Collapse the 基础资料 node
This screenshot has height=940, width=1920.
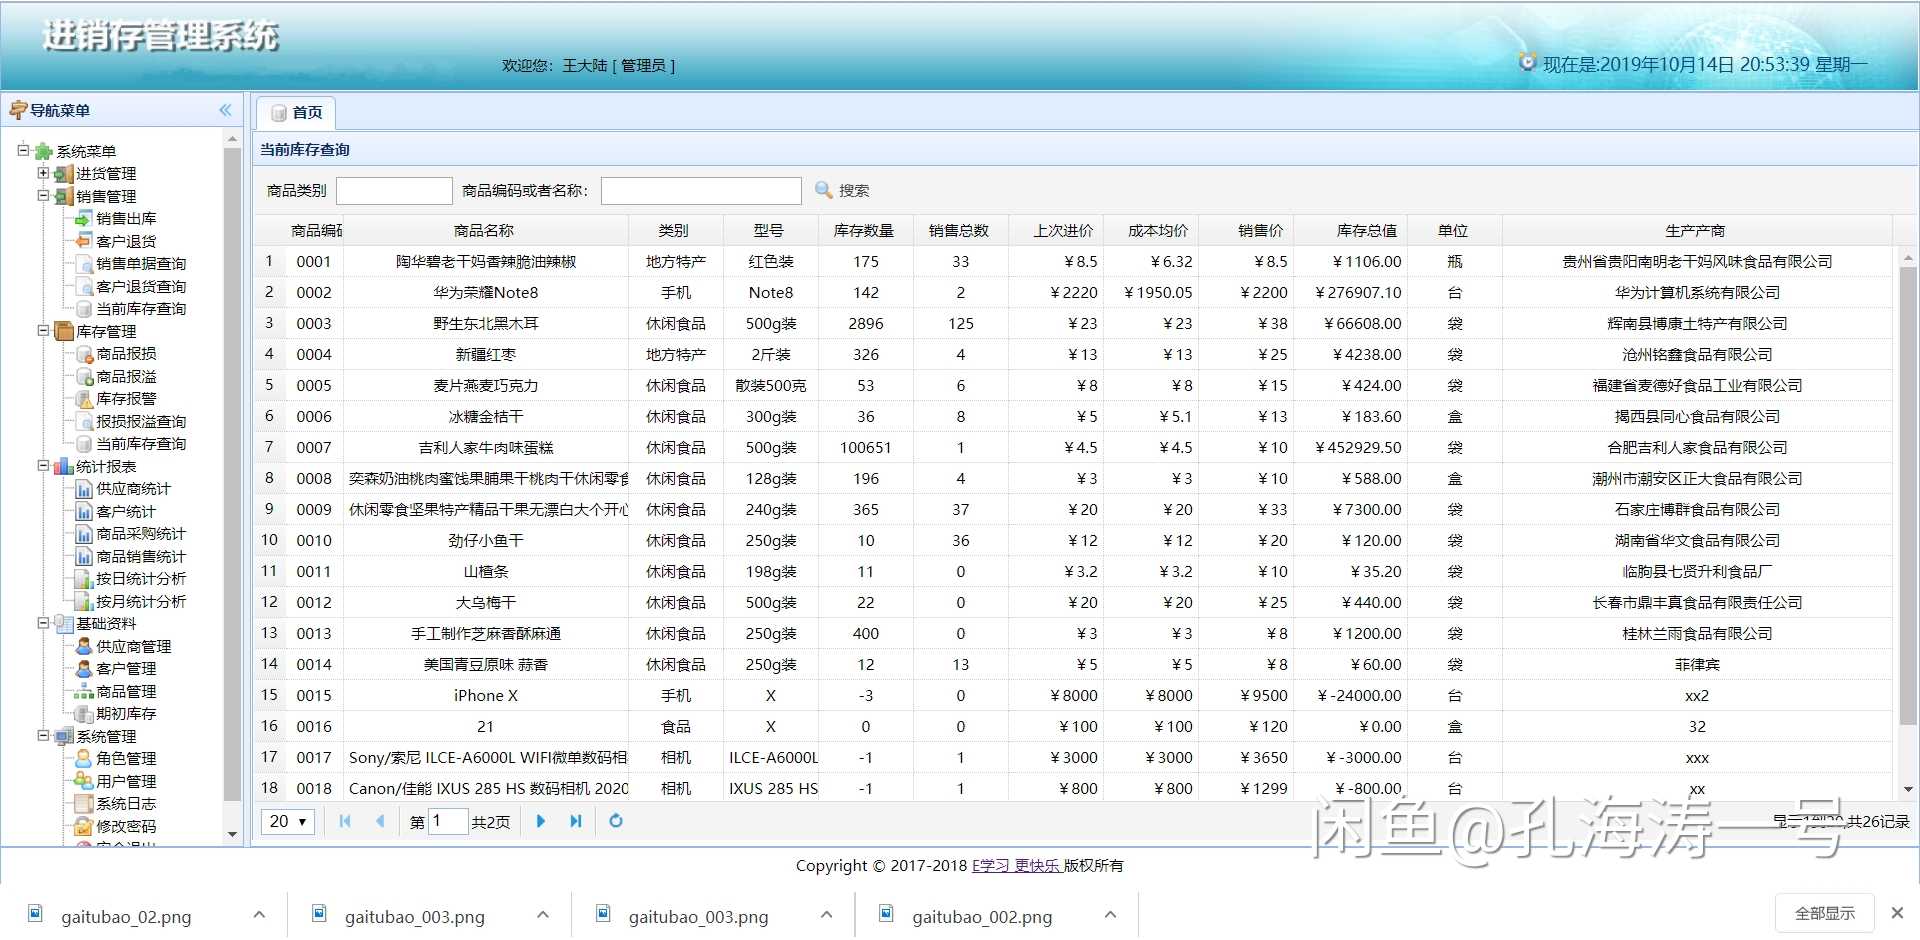(x=43, y=622)
